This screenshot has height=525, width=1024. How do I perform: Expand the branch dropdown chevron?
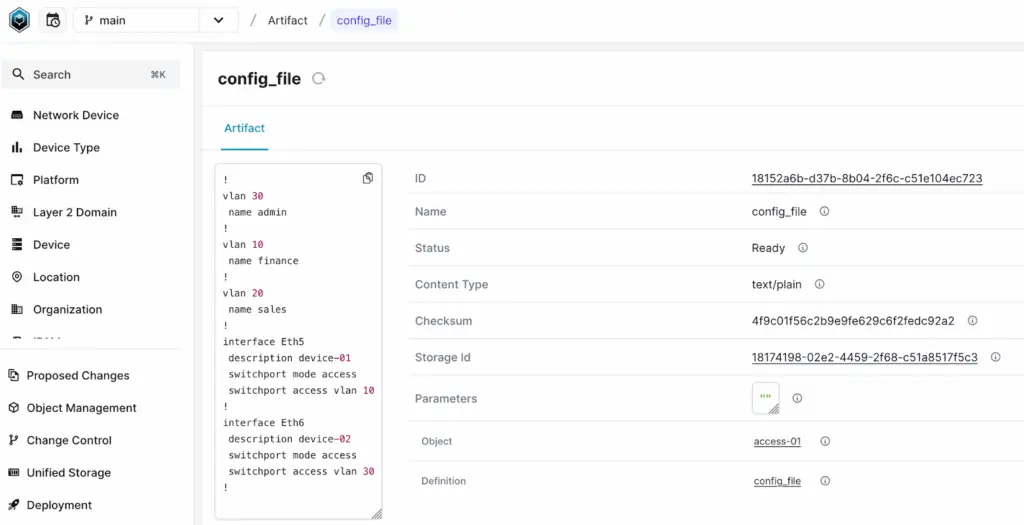[219, 20]
